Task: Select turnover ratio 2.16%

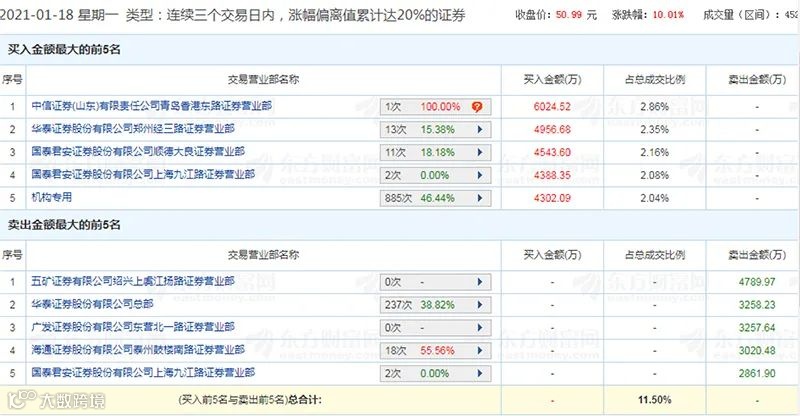Action: [655, 152]
